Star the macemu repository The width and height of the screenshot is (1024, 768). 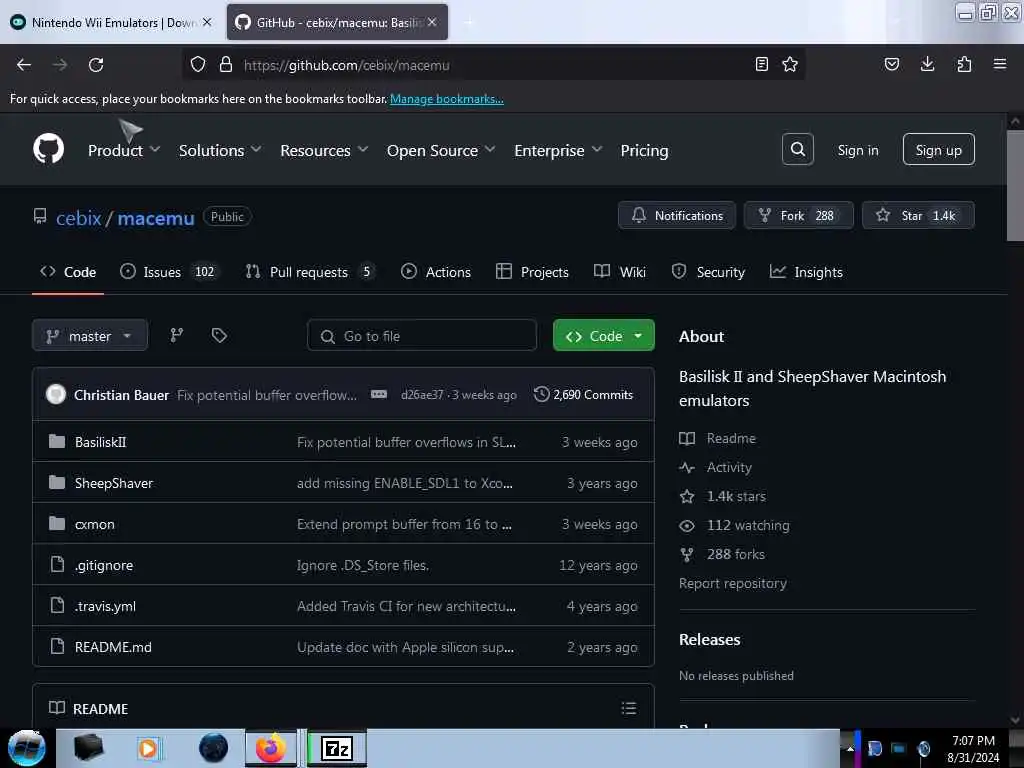tap(918, 215)
